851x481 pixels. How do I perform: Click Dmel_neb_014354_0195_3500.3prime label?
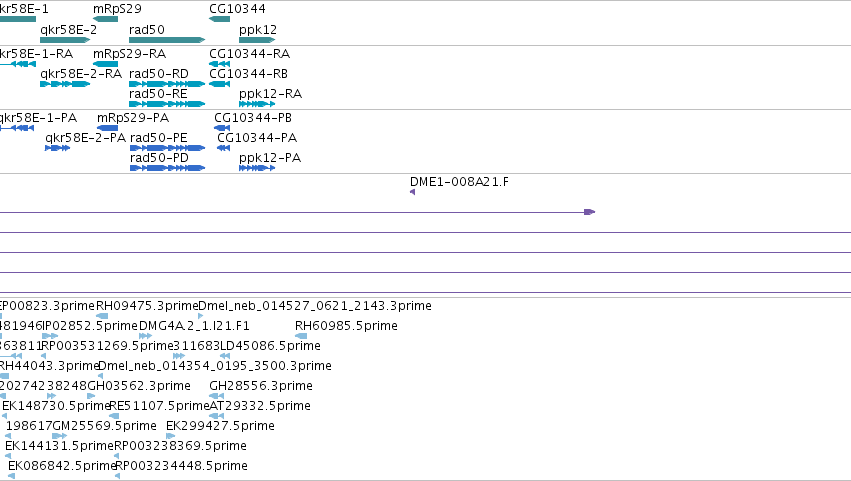[215, 366]
